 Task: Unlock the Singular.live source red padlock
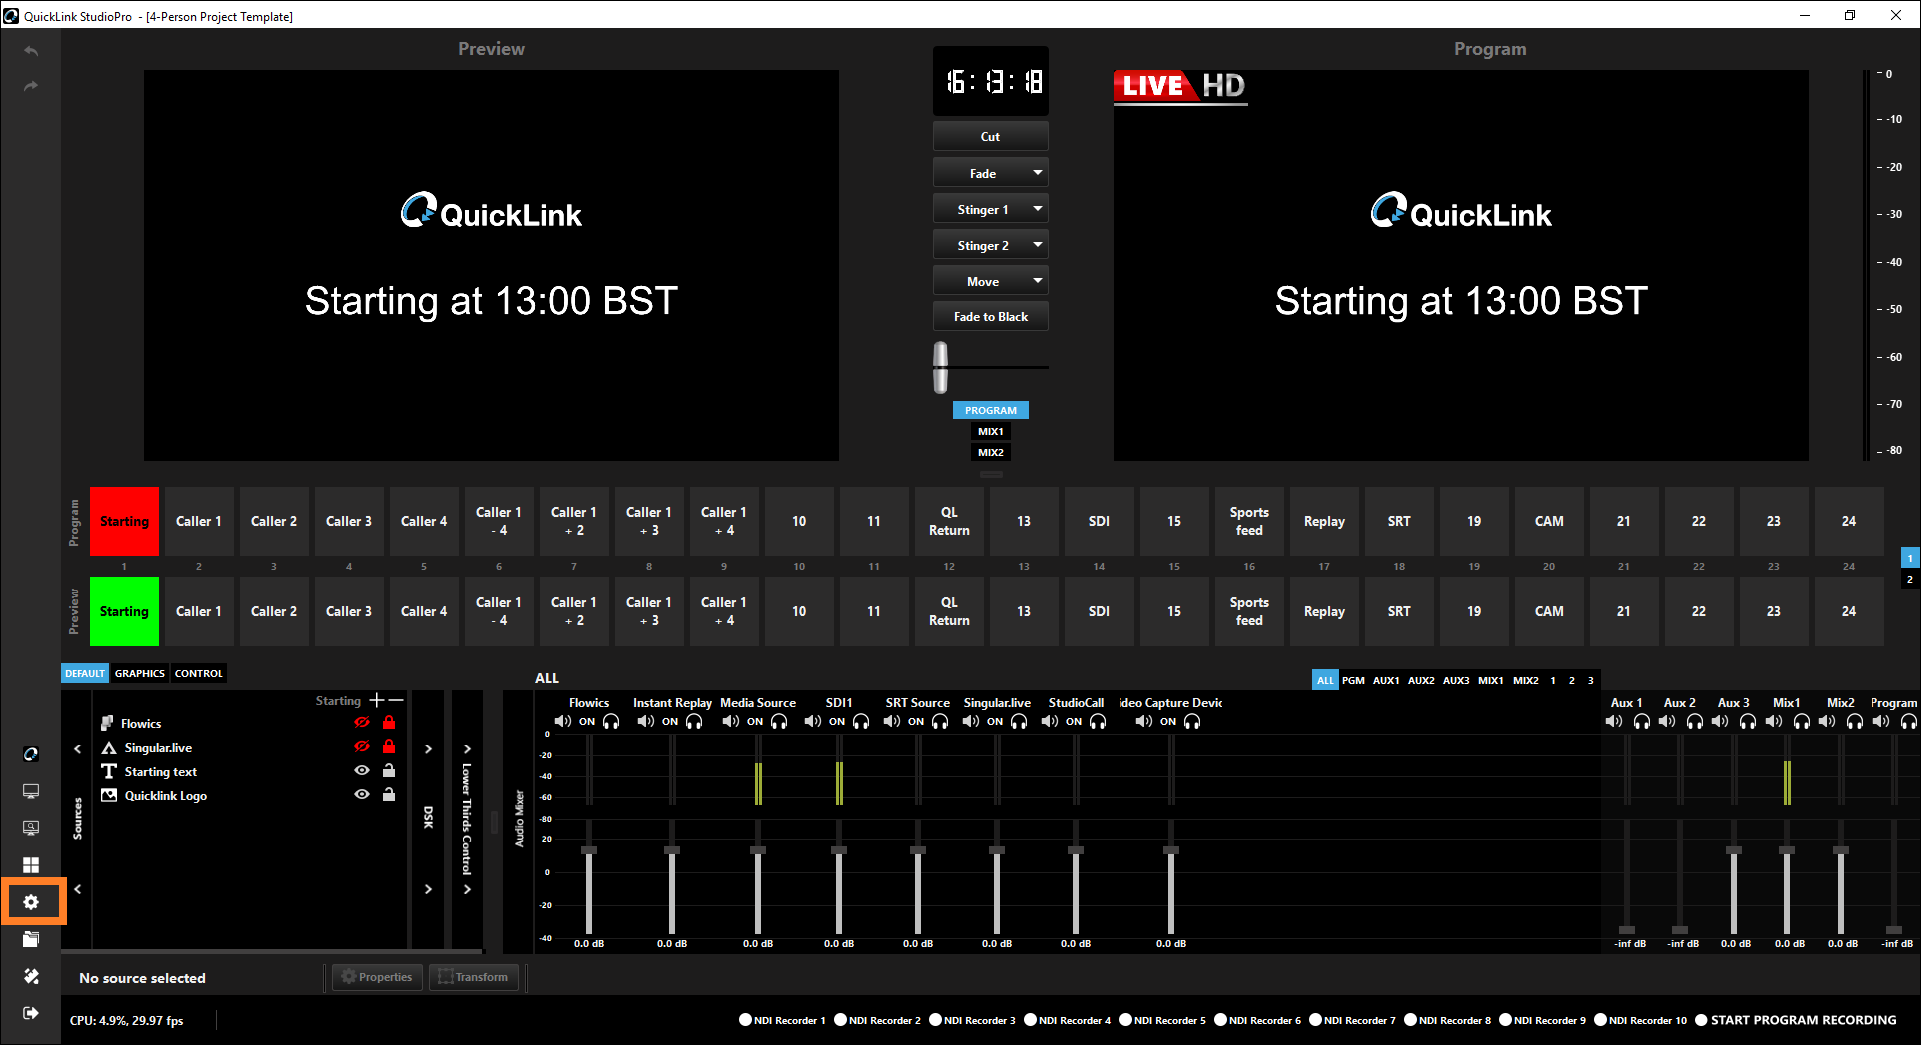pyautogui.click(x=389, y=746)
